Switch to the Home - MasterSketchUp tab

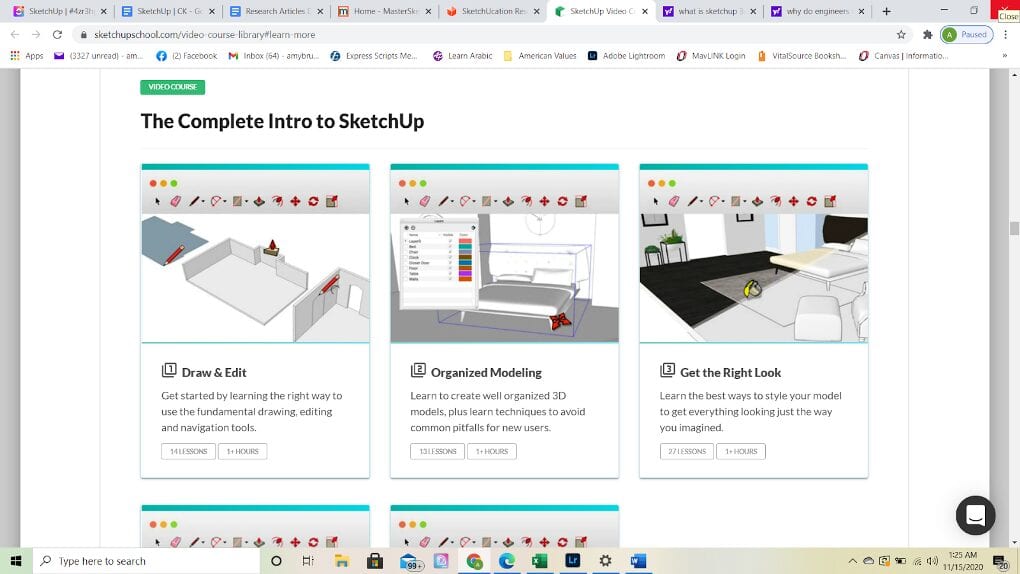385,11
